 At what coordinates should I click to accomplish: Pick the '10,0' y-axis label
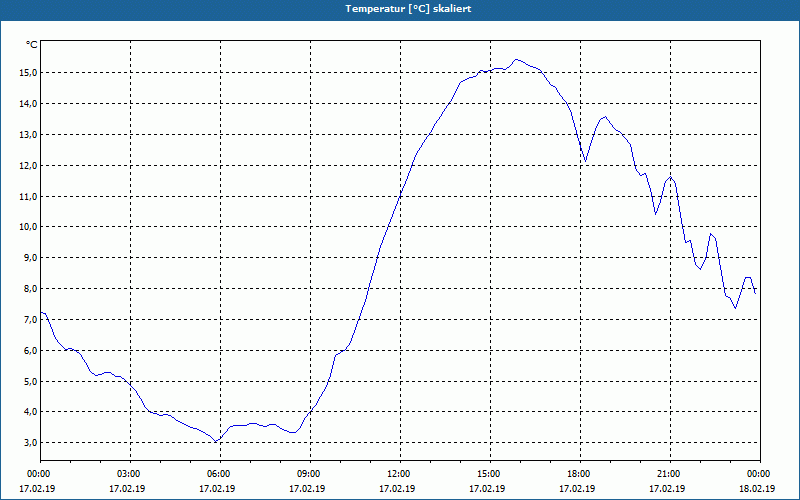tap(29, 227)
